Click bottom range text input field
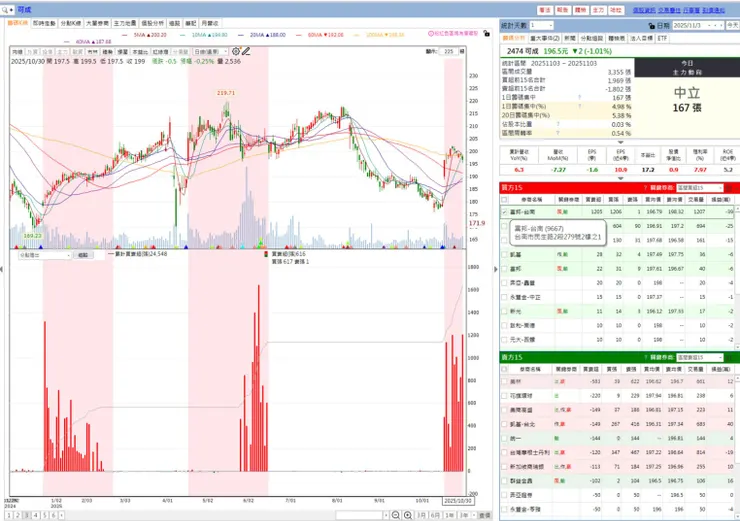The image size is (740, 521). [359, 515]
